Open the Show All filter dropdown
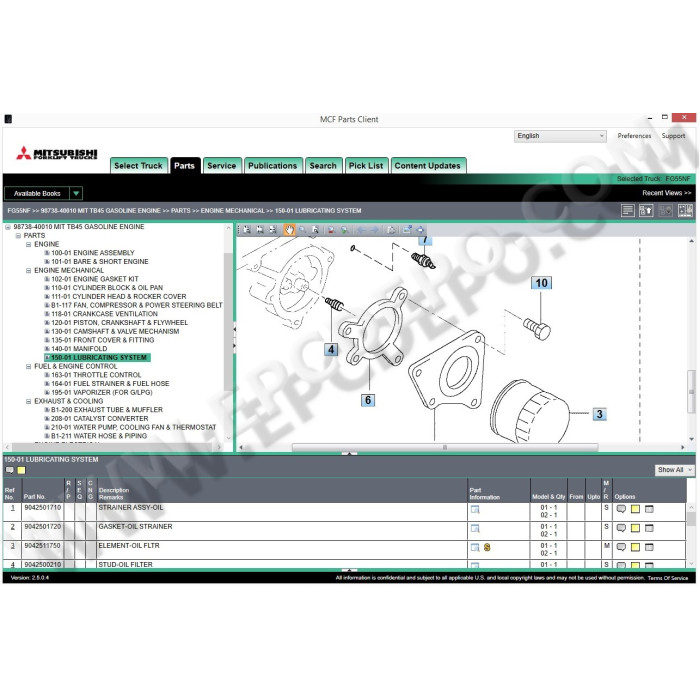Screen dimensions: 700x700 point(675,470)
